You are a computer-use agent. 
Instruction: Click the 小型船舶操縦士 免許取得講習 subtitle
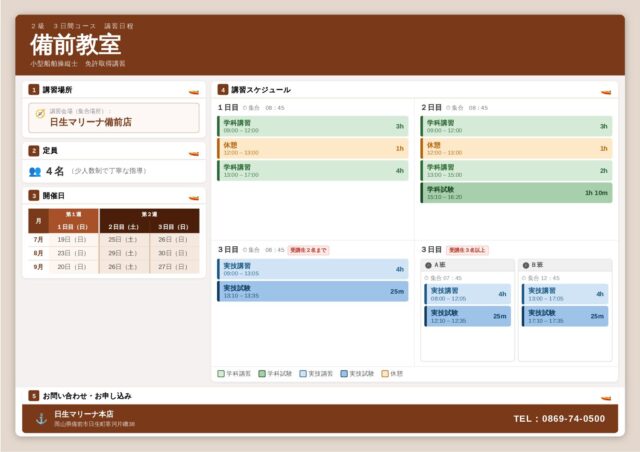point(78,64)
